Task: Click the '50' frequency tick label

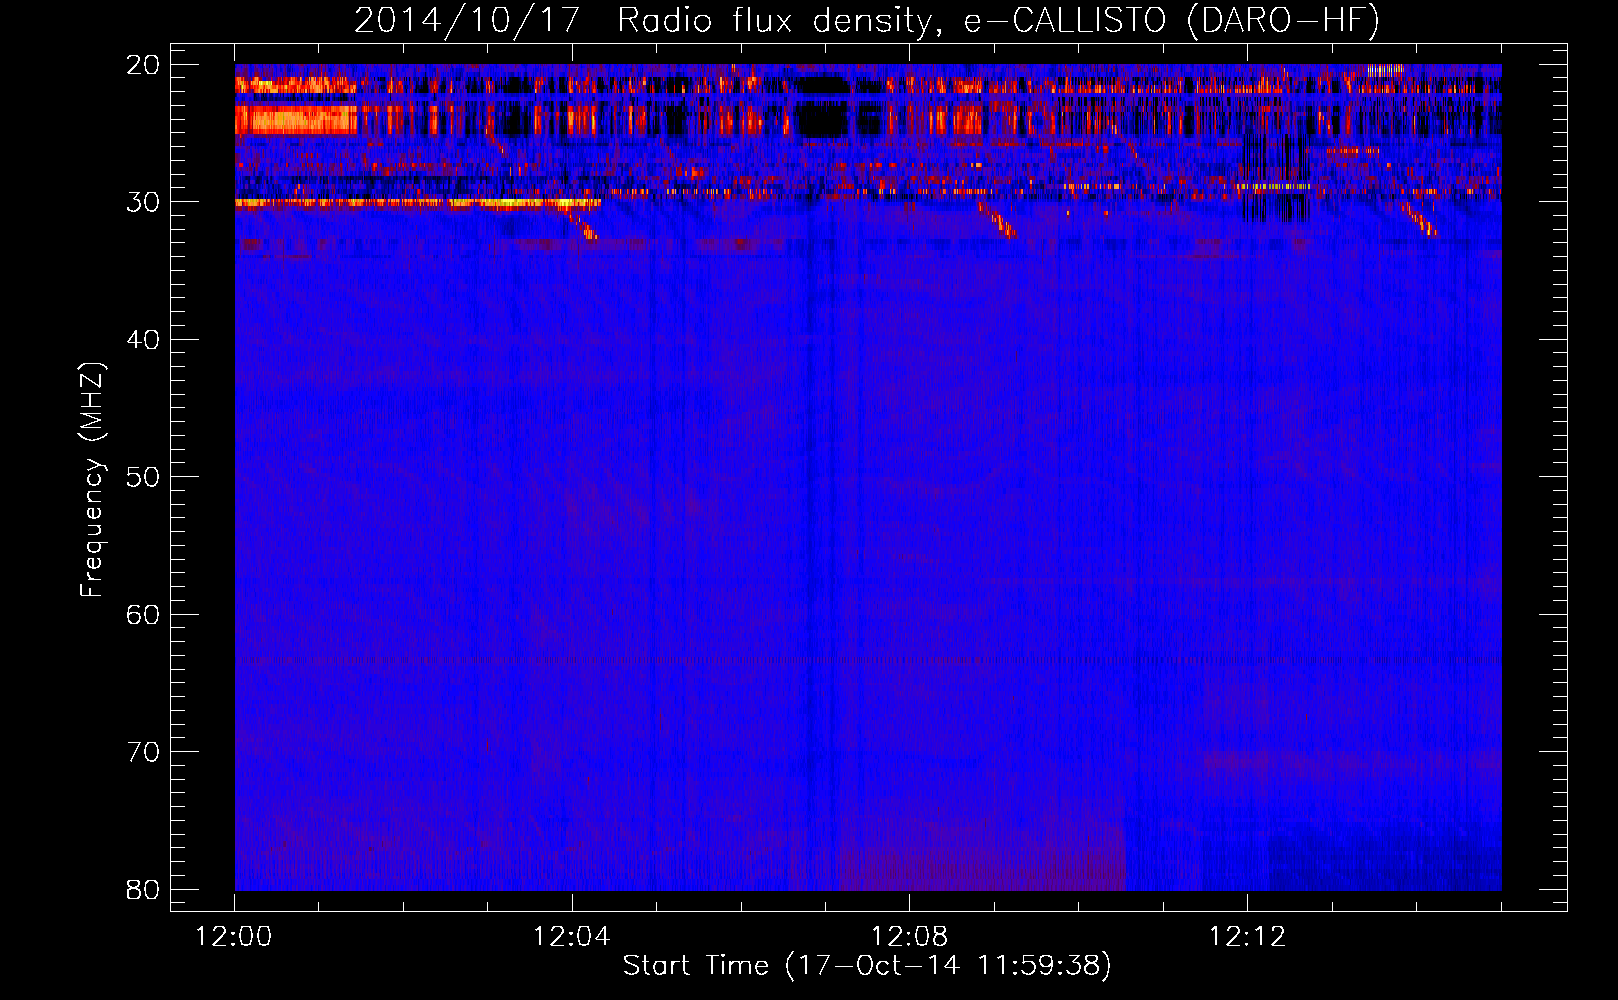Action: tap(143, 477)
